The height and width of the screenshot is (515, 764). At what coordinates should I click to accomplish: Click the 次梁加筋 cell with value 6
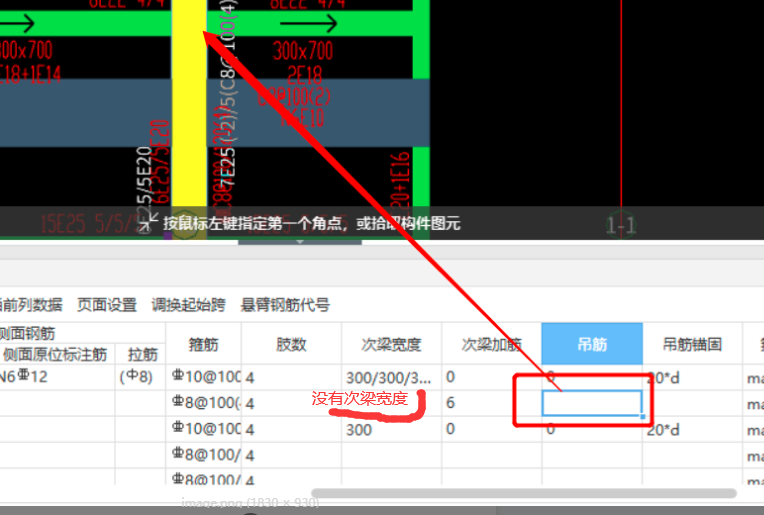click(x=492, y=403)
